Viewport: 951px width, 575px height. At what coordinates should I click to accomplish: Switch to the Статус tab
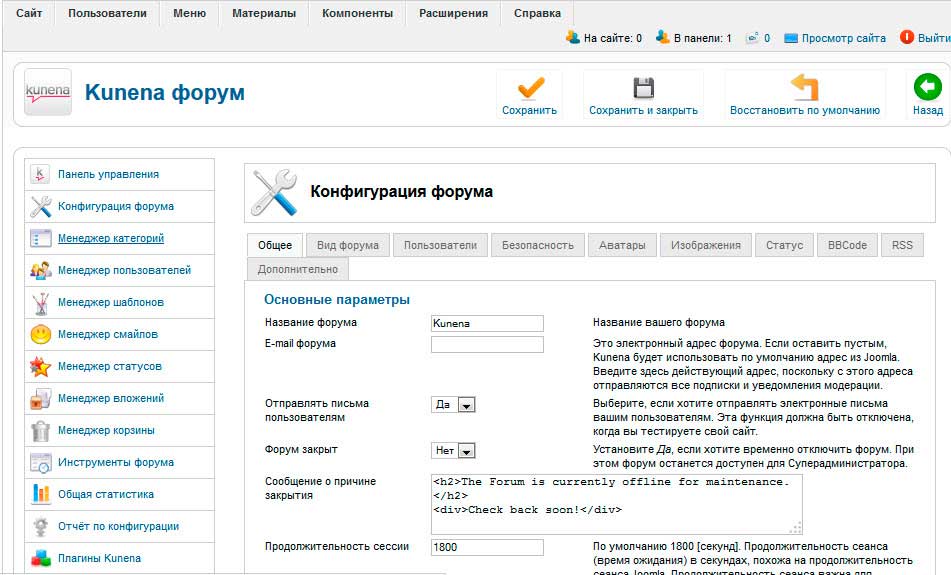tap(784, 246)
